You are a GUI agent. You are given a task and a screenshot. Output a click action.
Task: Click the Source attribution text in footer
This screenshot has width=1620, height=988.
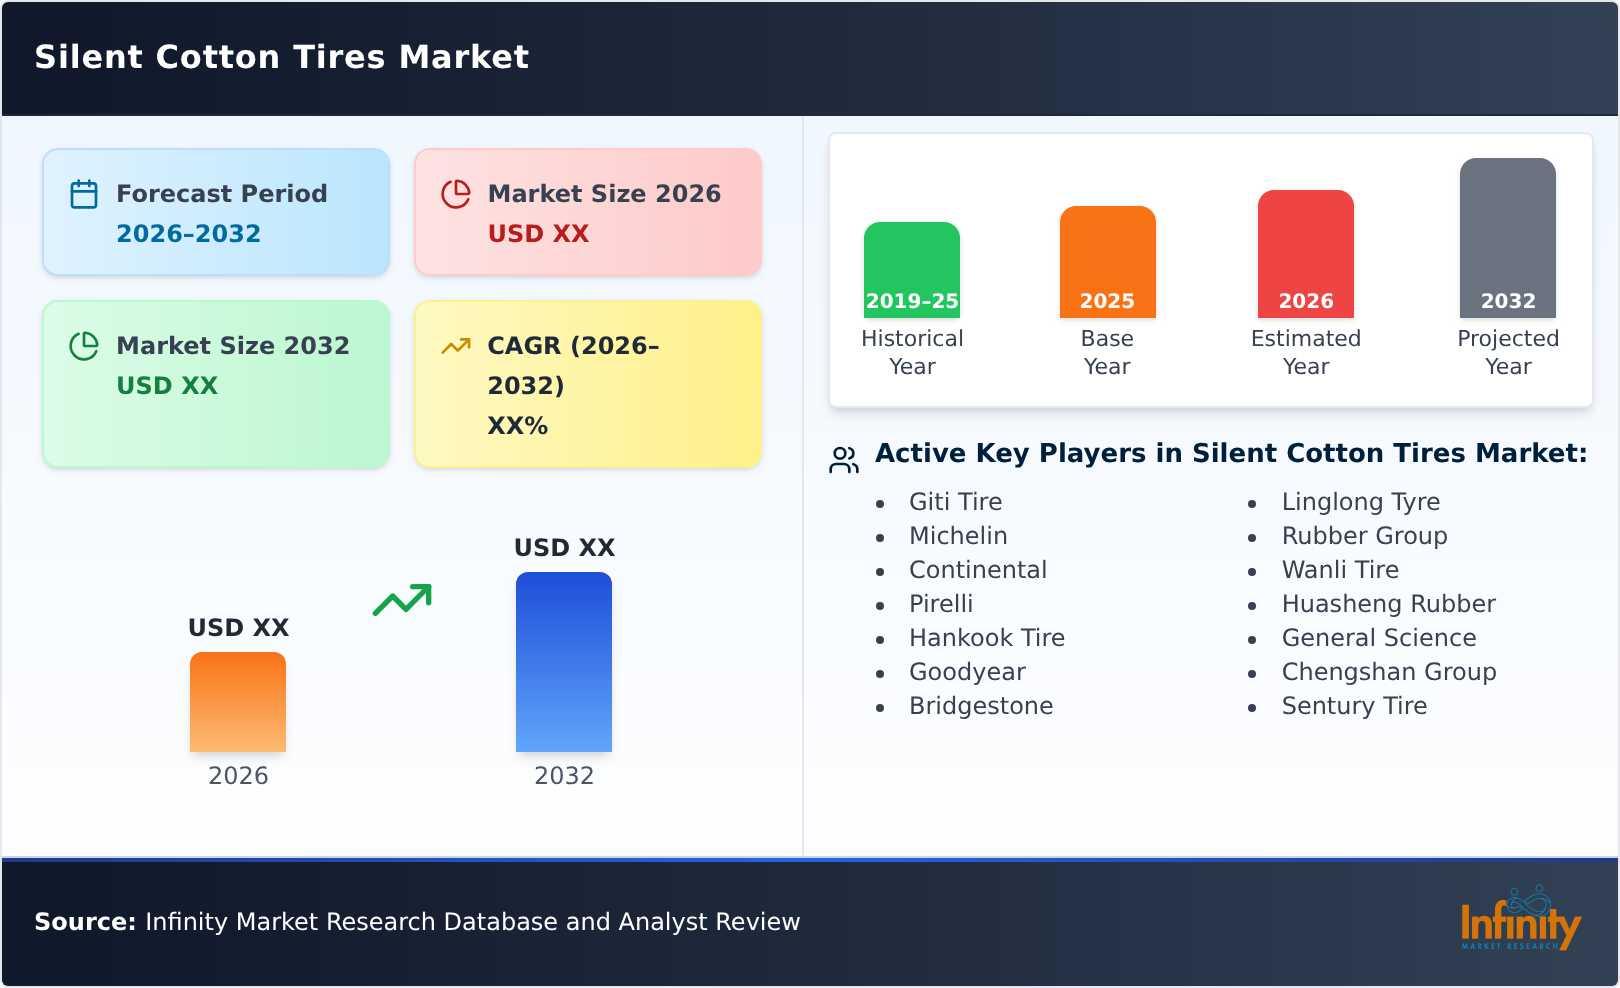click(417, 921)
